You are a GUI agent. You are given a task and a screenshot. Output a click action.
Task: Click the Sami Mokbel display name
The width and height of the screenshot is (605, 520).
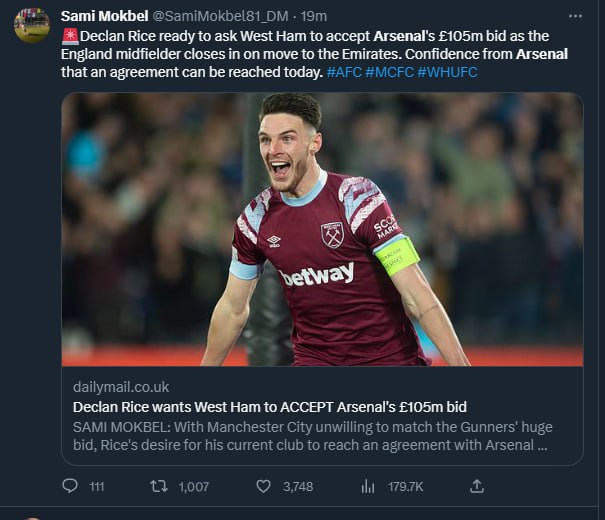click(x=105, y=16)
